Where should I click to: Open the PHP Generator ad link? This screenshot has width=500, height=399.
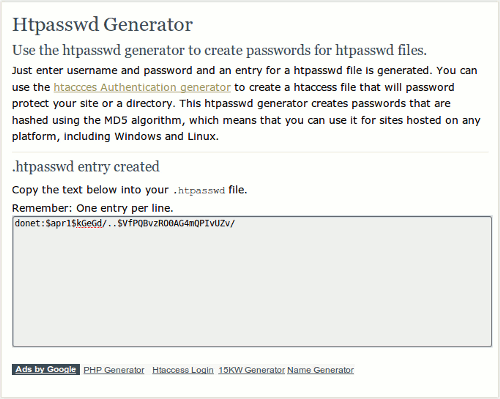tap(114, 370)
